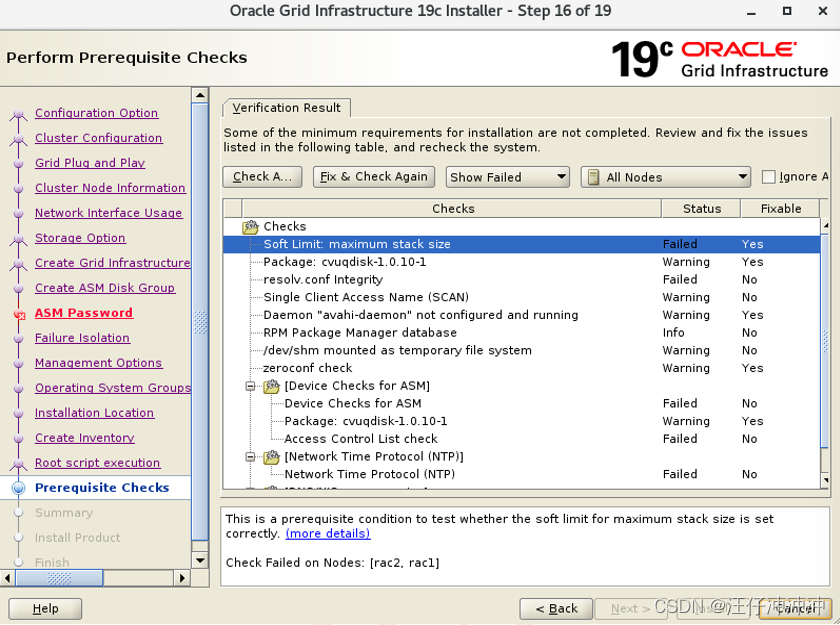Image resolution: width=840 pixels, height=625 pixels.
Task: Click the Fixable column header
Action: click(781, 208)
